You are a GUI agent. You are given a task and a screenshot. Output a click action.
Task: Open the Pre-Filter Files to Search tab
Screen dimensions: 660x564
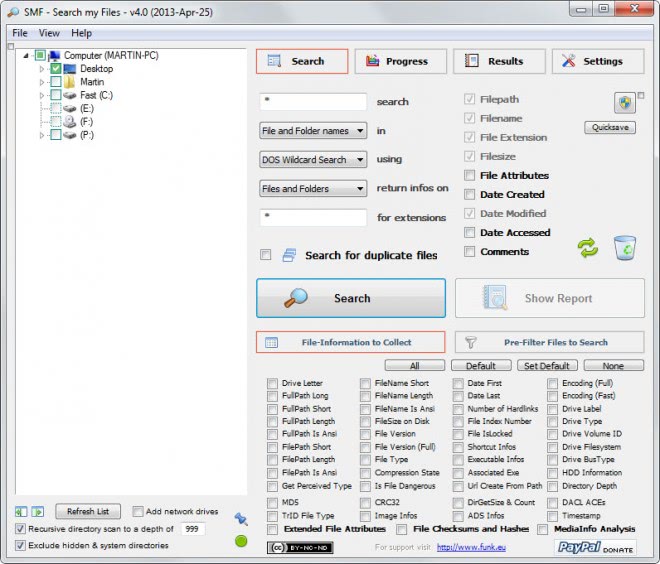point(549,342)
